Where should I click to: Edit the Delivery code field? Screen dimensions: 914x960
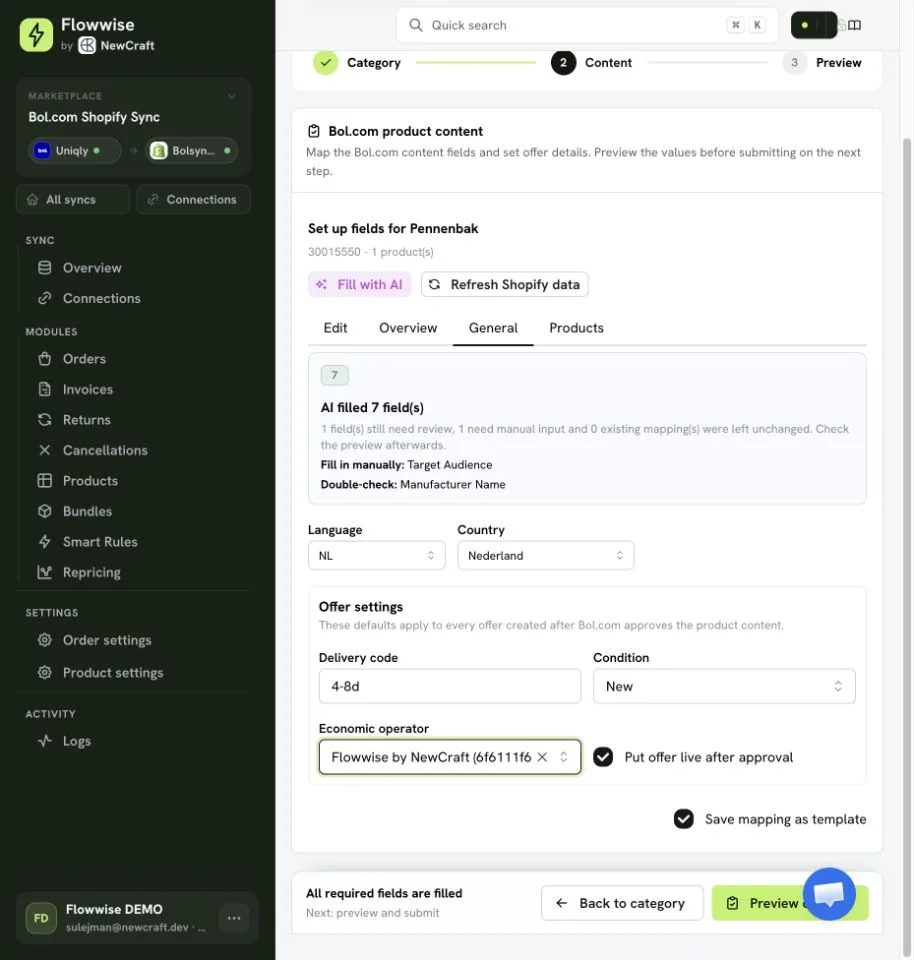pyautogui.click(x=449, y=686)
